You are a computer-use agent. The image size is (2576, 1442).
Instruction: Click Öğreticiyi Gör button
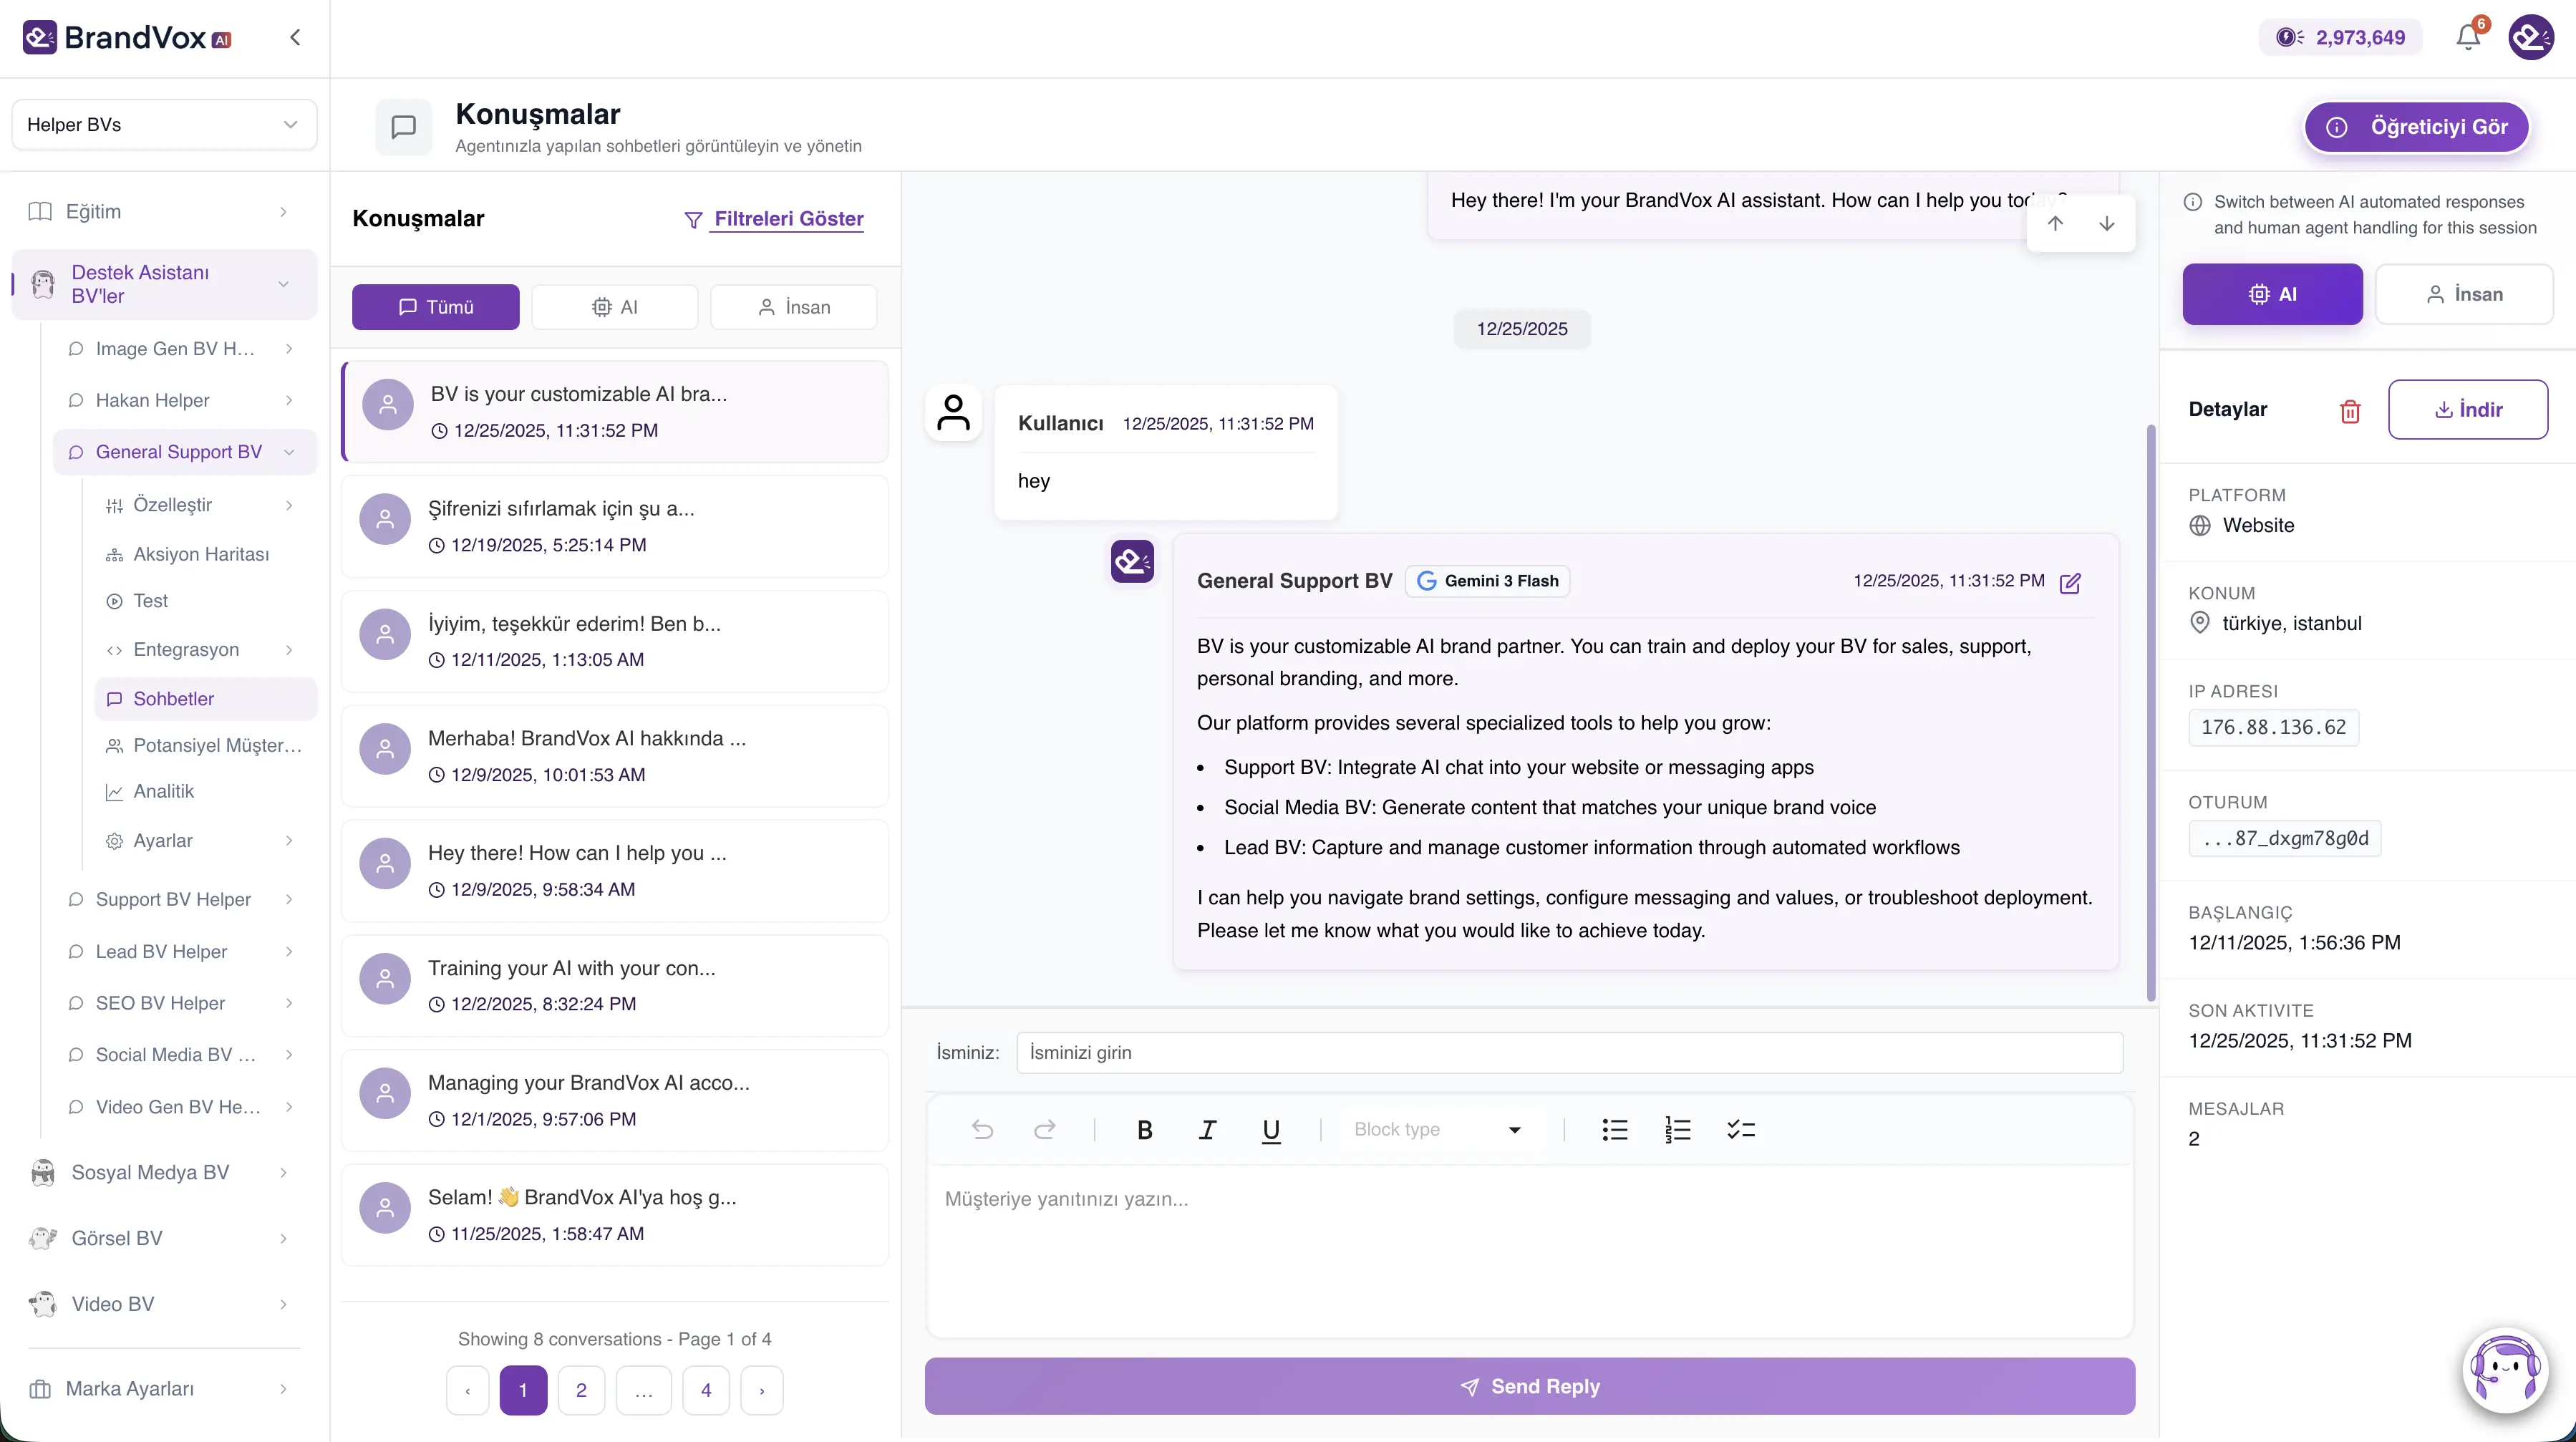point(2417,127)
